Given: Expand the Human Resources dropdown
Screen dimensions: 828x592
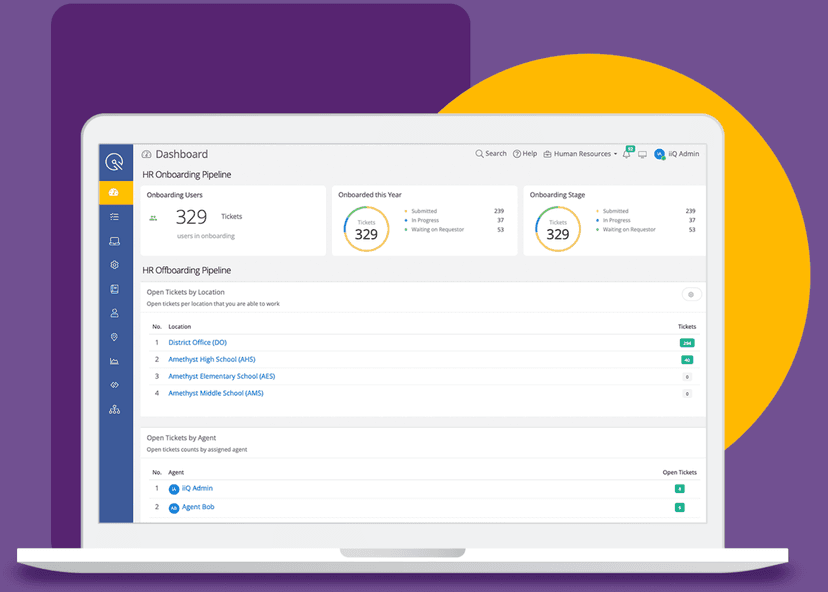Looking at the screenshot, I should click(580, 154).
